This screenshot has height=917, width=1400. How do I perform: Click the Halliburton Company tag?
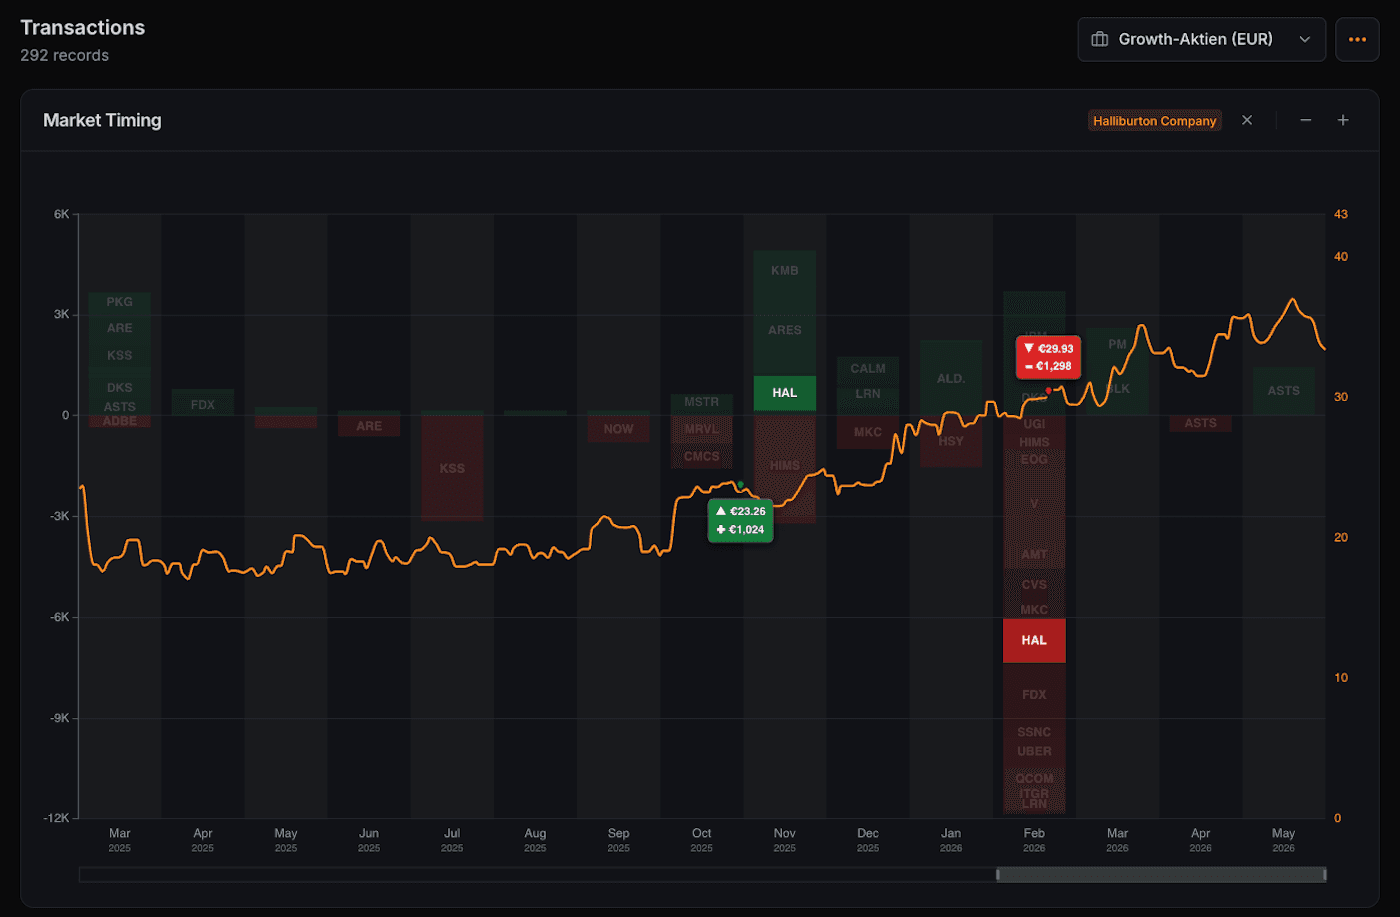coord(1154,121)
